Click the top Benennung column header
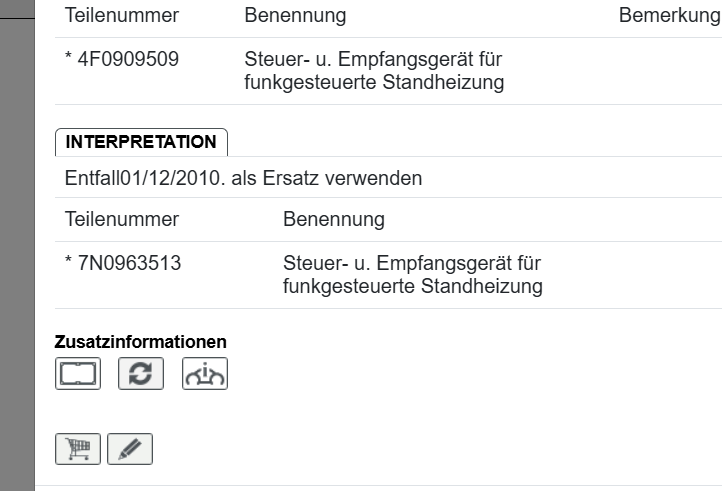The width and height of the screenshot is (722, 491). click(295, 16)
